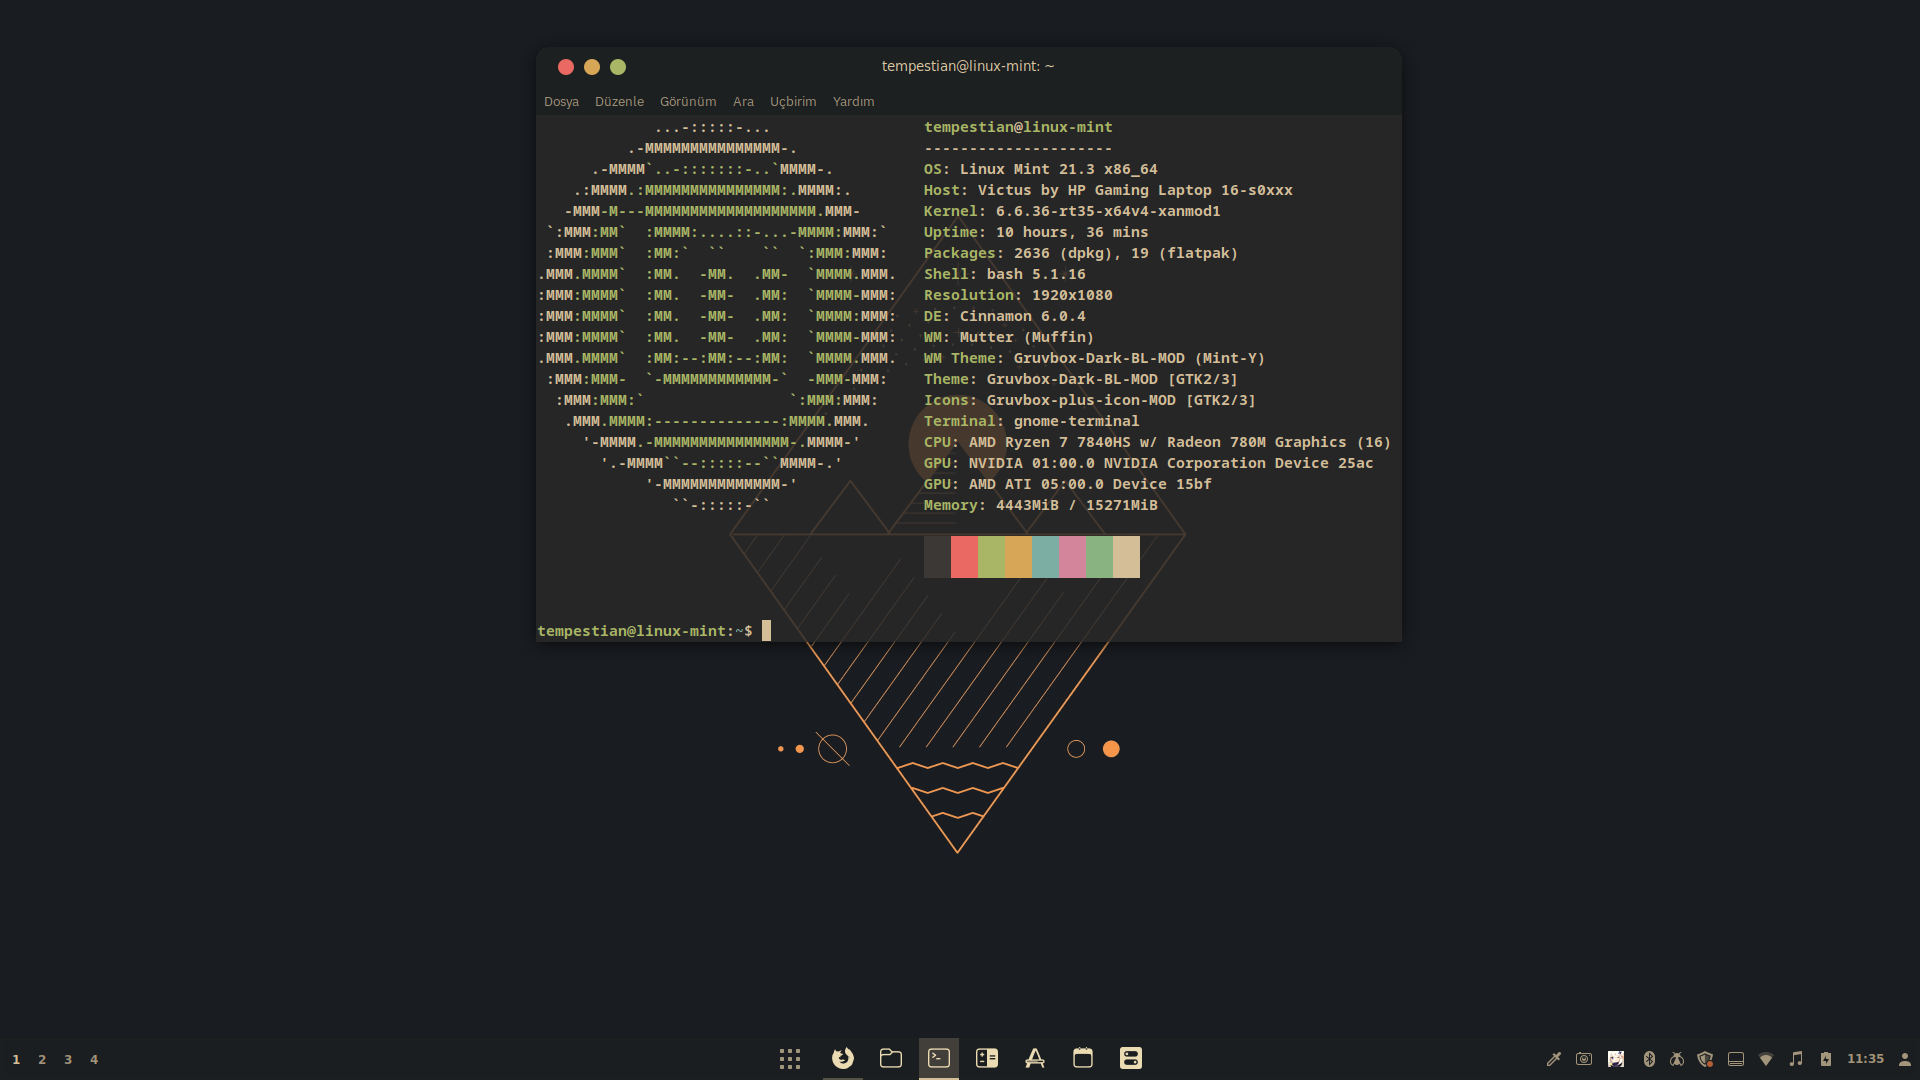The width and height of the screenshot is (1920, 1080).
Task: Open the Bluetooth tray applet
Action: (1649, 1059)
